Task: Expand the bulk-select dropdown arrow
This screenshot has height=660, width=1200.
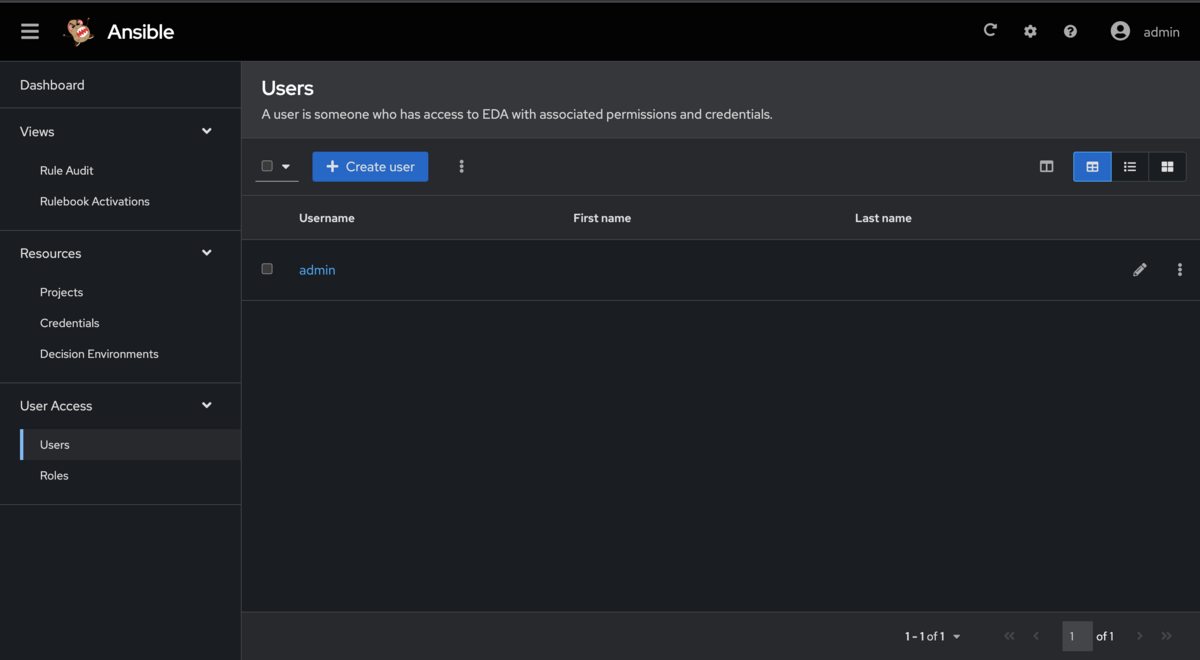Action: [286, 166]
